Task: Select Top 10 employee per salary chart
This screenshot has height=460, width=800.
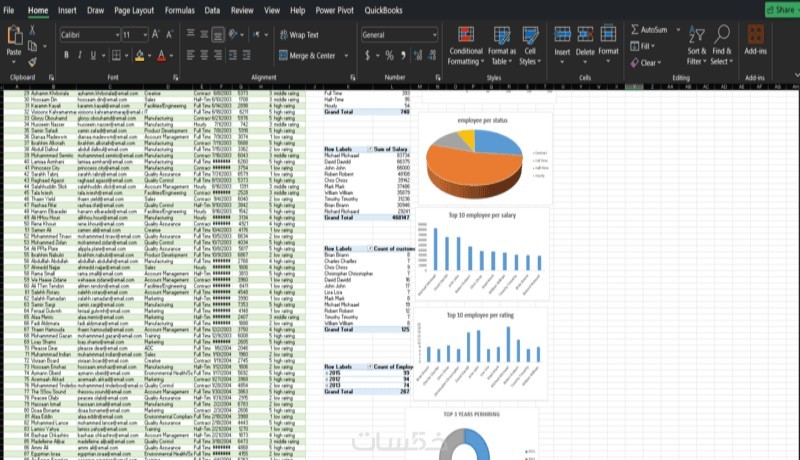Action: click(483, 253)
